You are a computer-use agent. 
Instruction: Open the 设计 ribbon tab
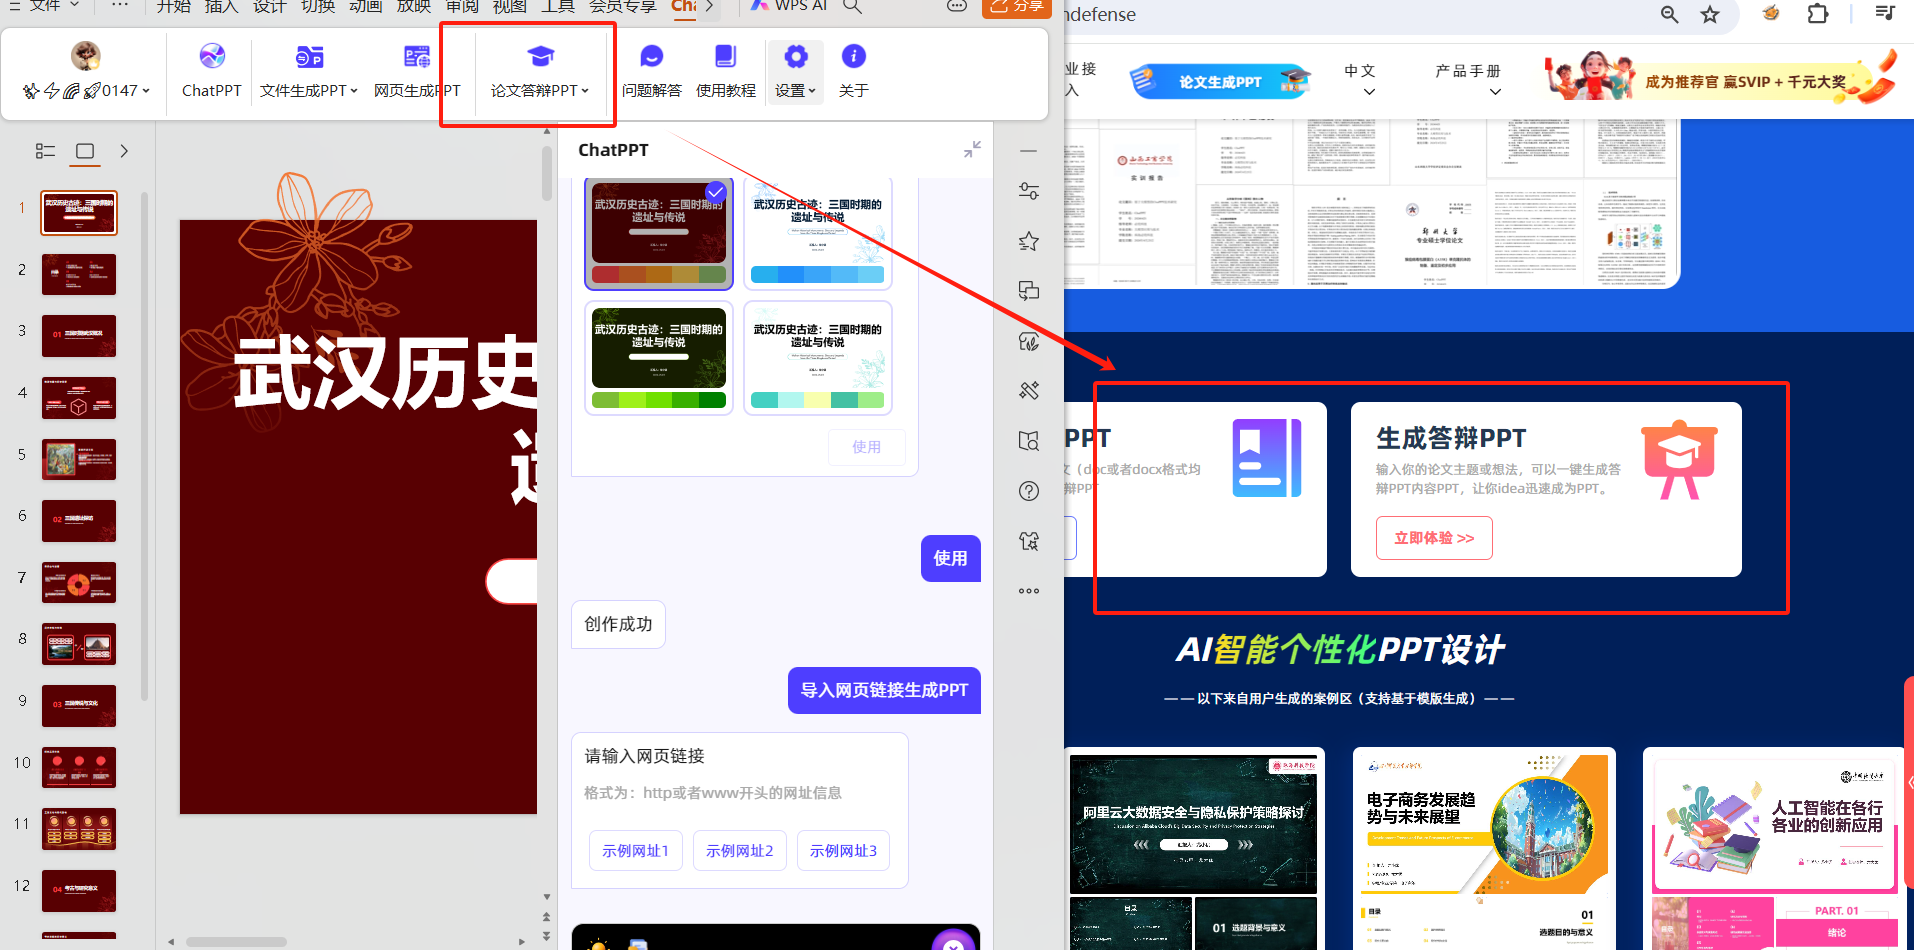point(269,6)
